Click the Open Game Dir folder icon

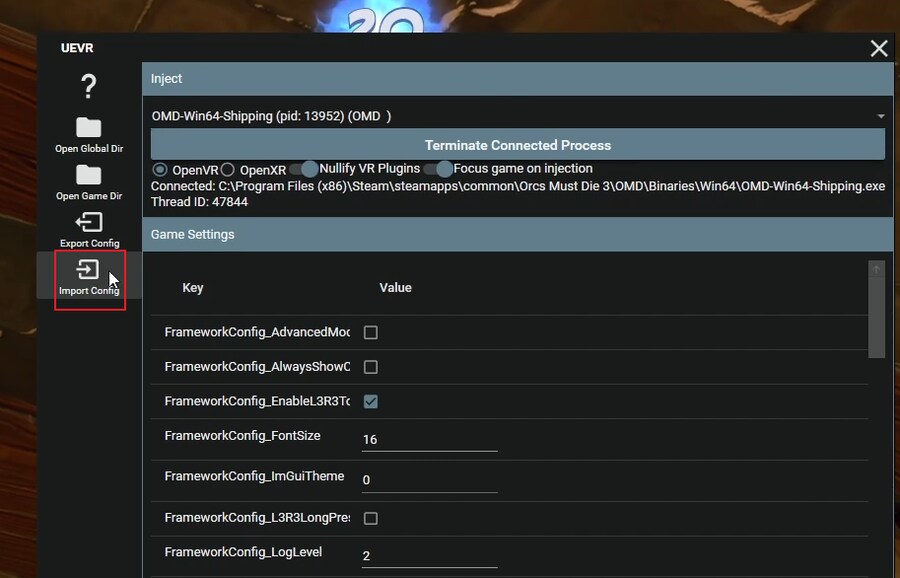click(x=89, y=176)
